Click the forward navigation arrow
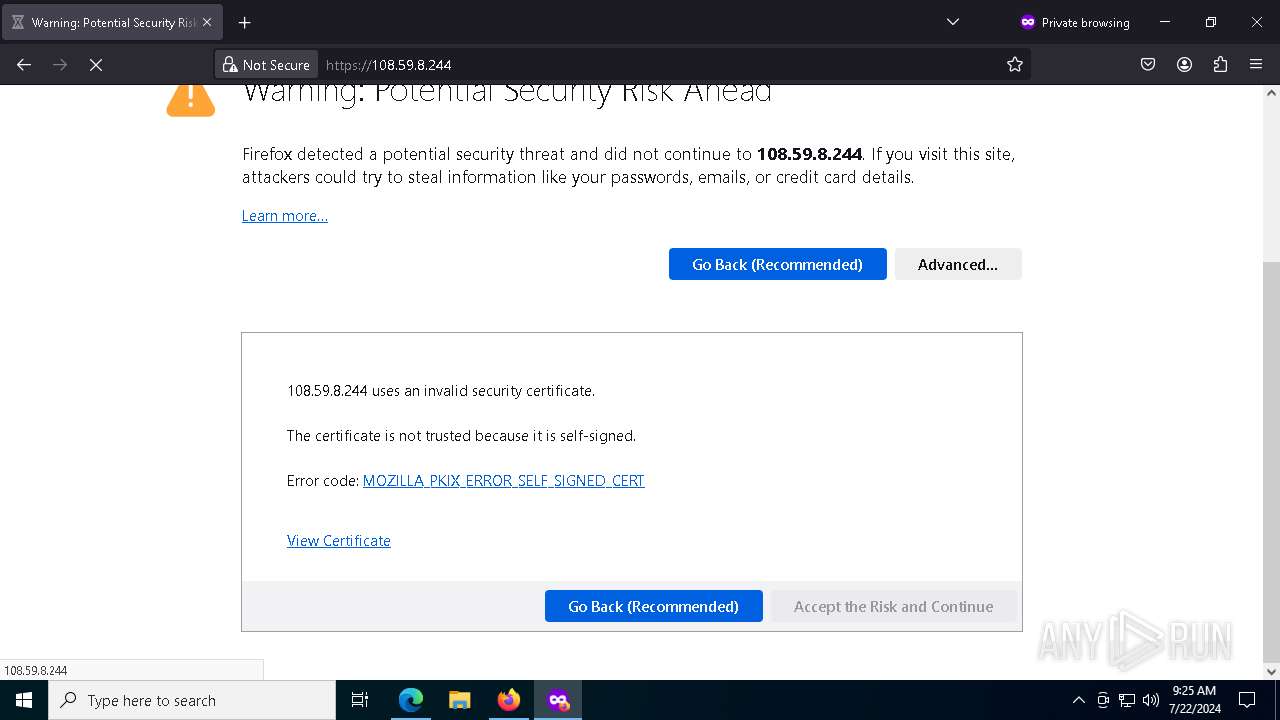This screenshot has width=1280, height=720. click(60, 64)
